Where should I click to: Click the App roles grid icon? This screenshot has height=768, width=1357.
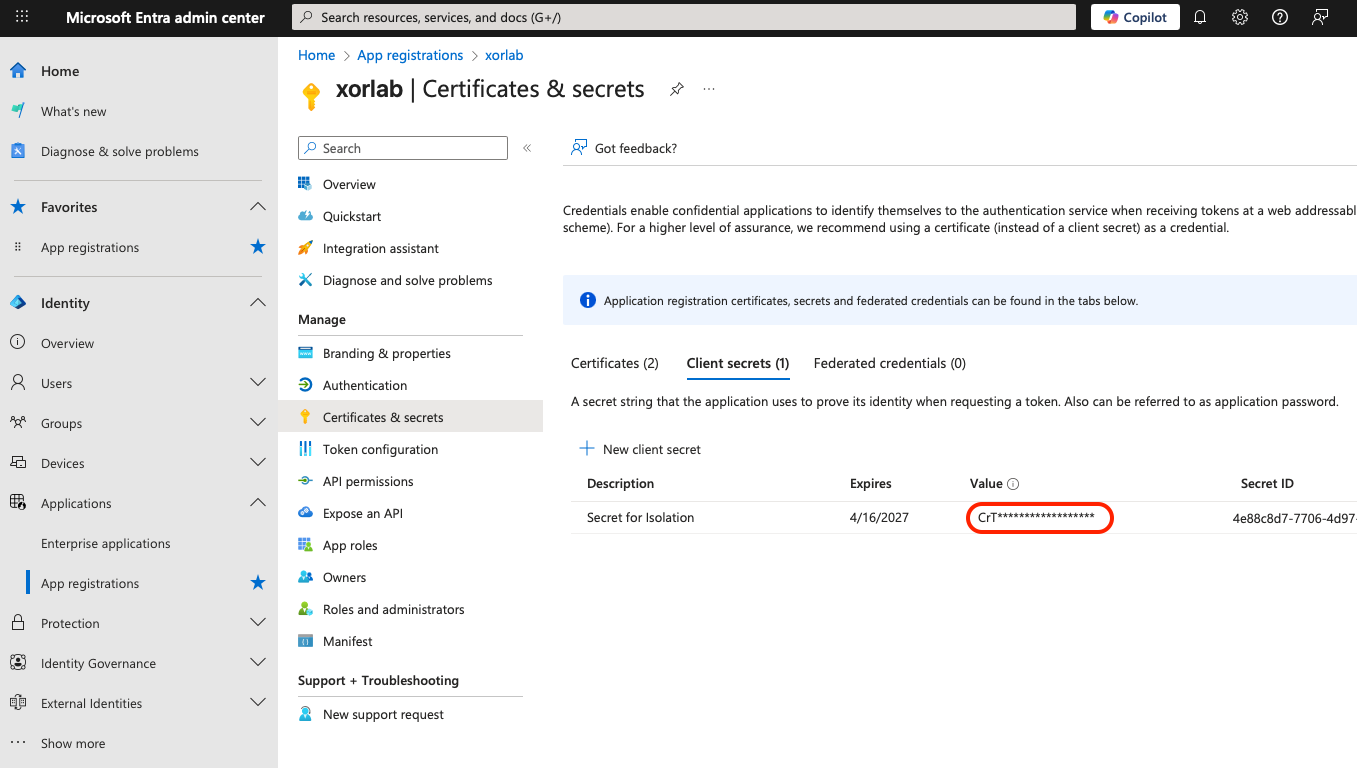coord(306,545)
